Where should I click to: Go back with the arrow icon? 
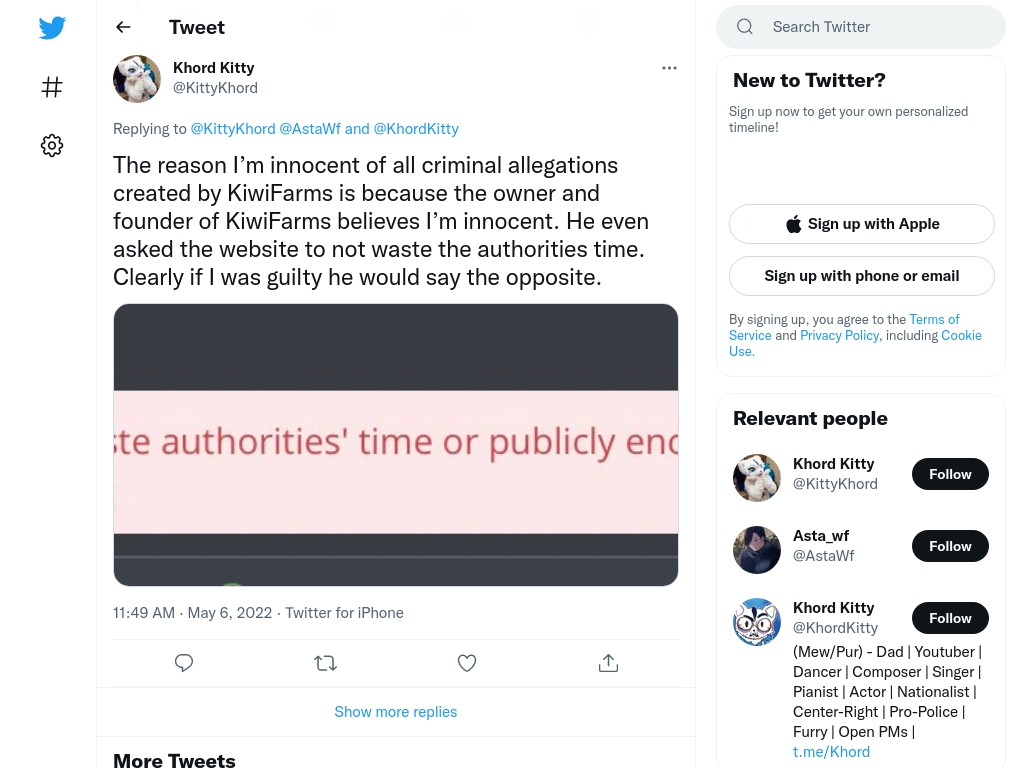click(123, 27)
